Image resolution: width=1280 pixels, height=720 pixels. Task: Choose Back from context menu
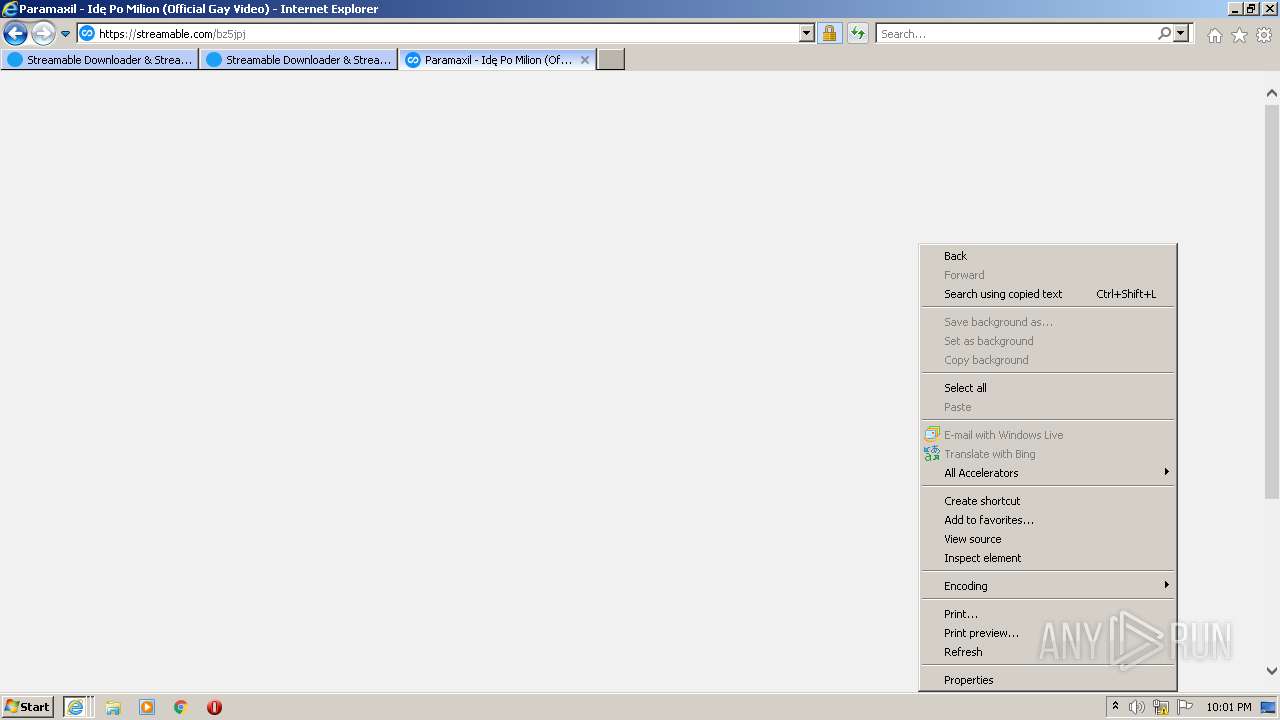pos(1048,256)
